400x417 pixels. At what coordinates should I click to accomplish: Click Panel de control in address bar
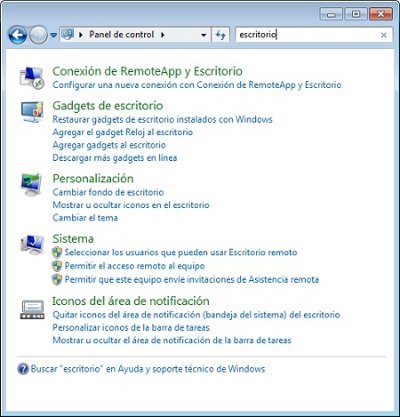point(121,34)
